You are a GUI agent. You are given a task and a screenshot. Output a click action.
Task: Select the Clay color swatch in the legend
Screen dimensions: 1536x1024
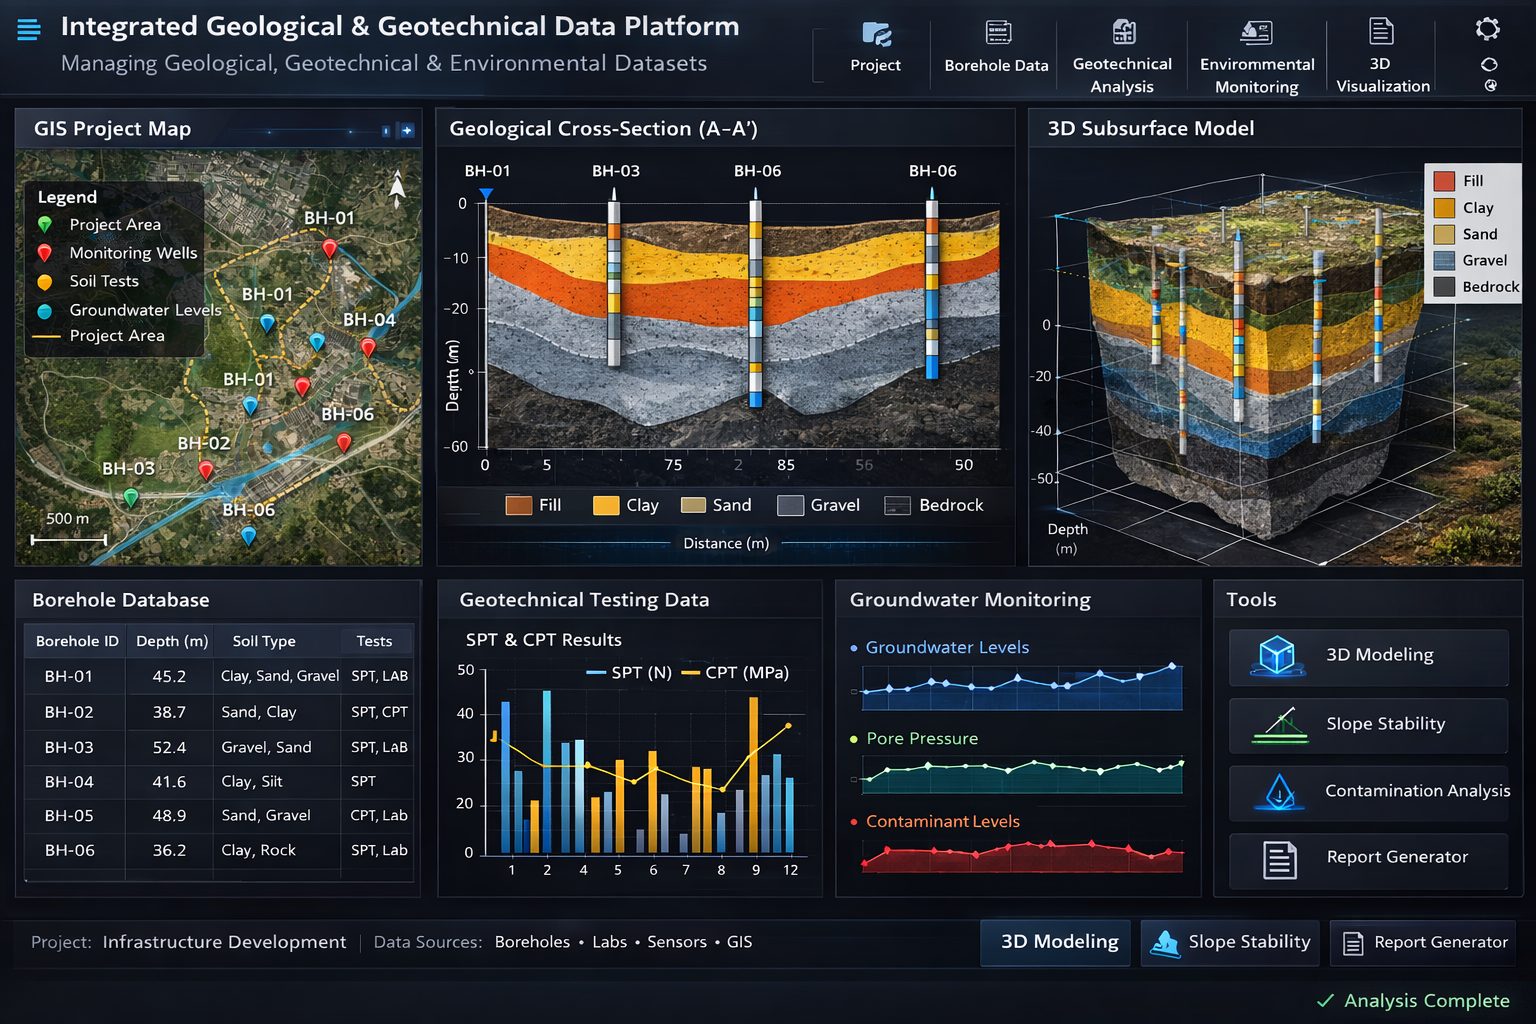(1444, 208)
